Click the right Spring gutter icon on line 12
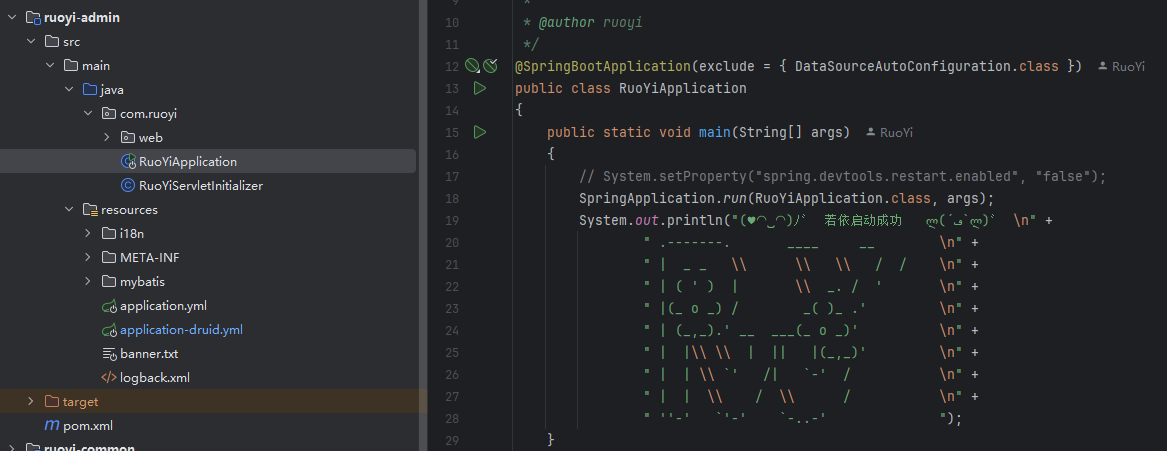The height and width of the screenshot is (451, 1167). [490, 66]
